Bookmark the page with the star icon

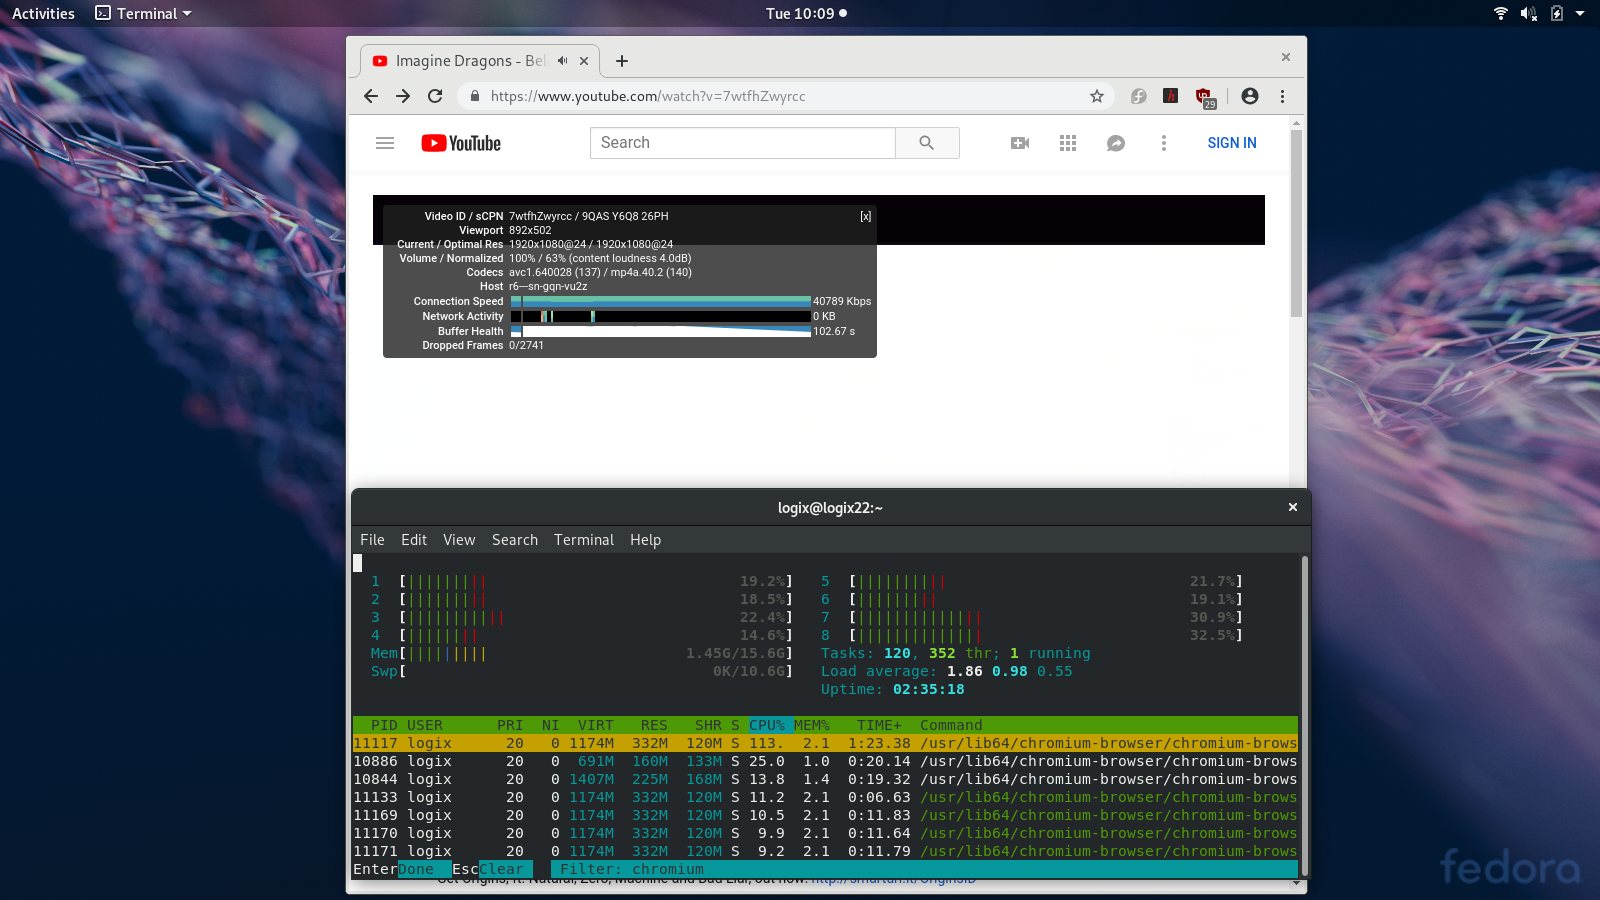click(1097, 96)
